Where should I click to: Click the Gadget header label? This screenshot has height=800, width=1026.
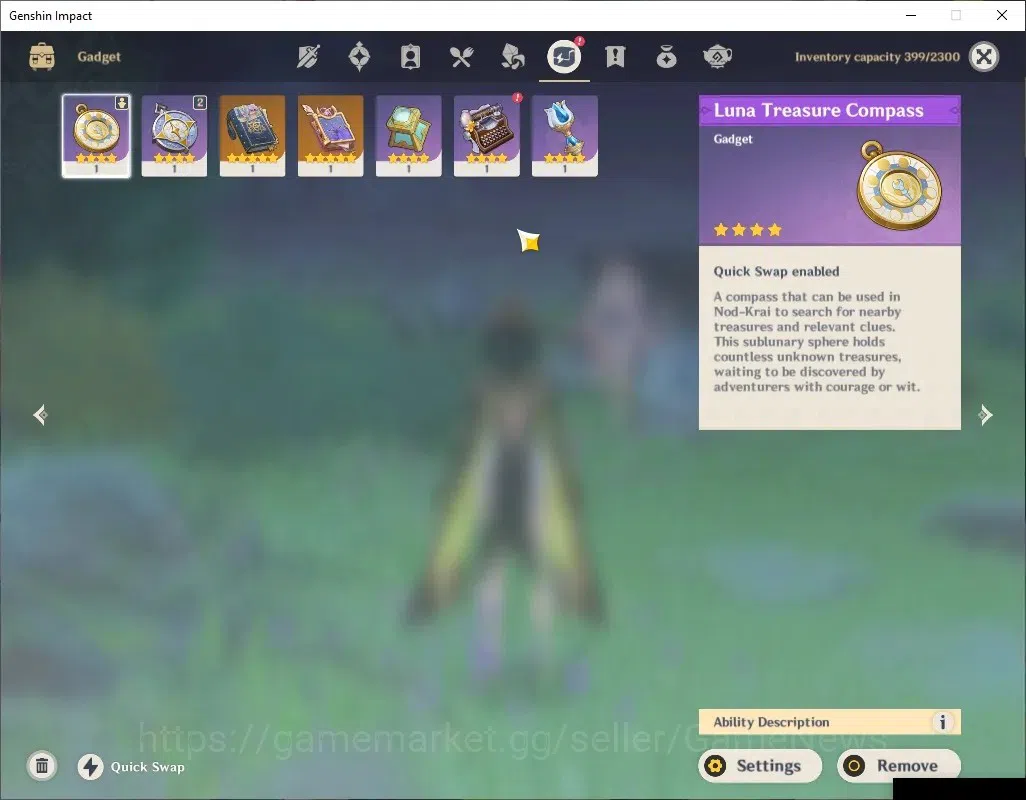(99, 57)
